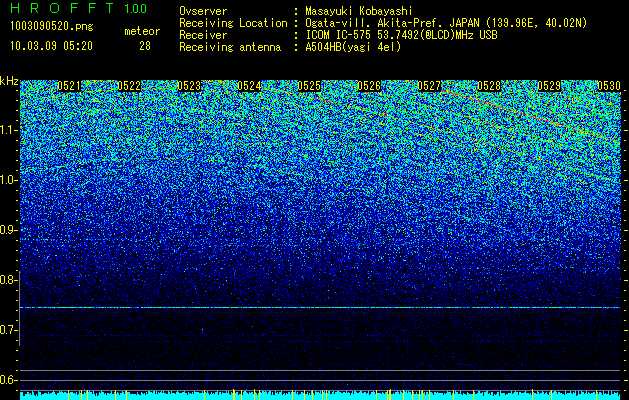Click the 0529 time marker
Viewport: 629px width, 400px height.
[549, 86]
